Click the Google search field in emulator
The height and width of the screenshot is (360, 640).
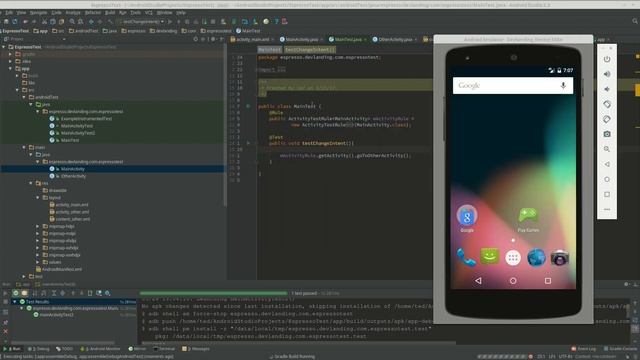pyautogui.click(x=513, y=86)
